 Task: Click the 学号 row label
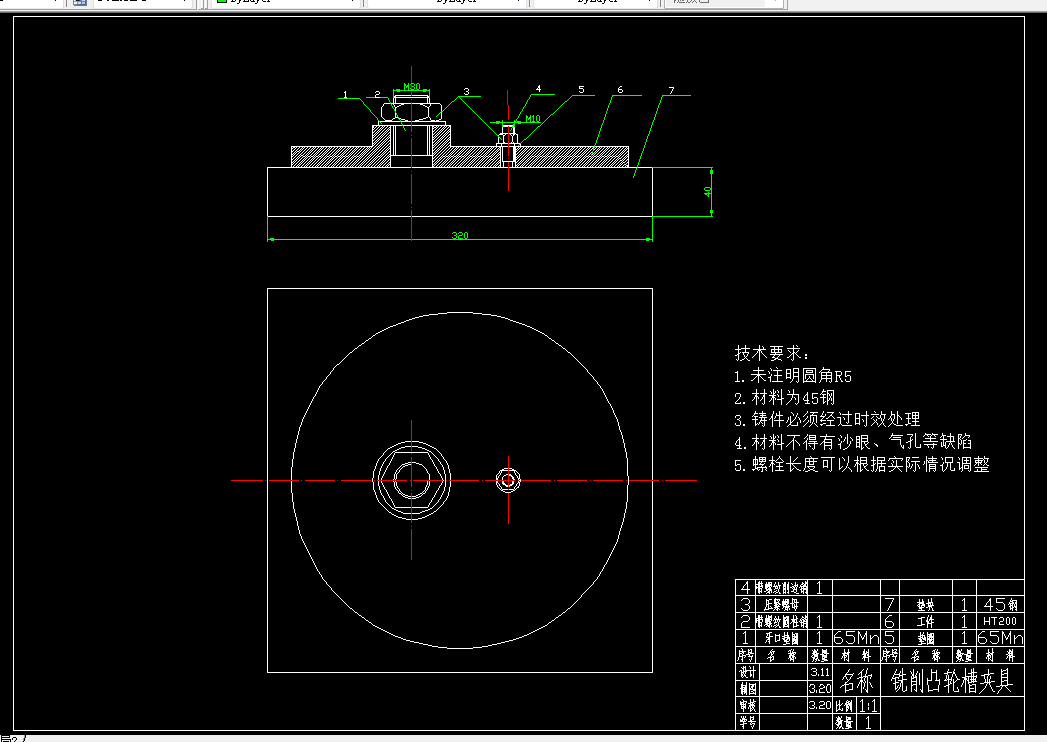748,722
